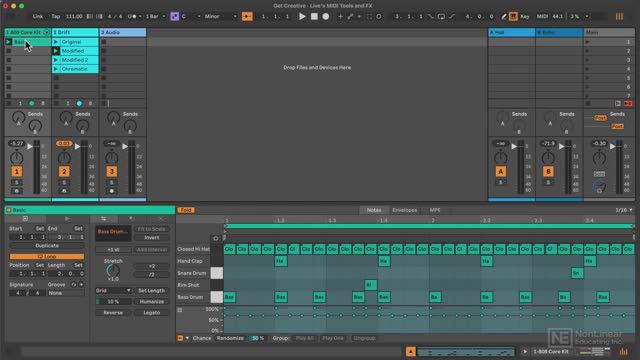This screenshot has width=640, height=360.
Task: Click the headphone preview icon in piano roll
Action: click(216, 238)
